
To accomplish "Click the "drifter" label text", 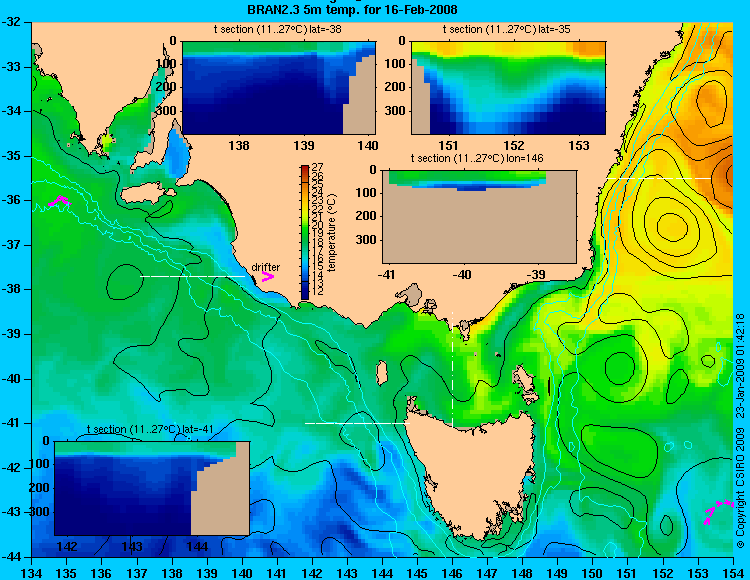I will (x=265, y=267).
